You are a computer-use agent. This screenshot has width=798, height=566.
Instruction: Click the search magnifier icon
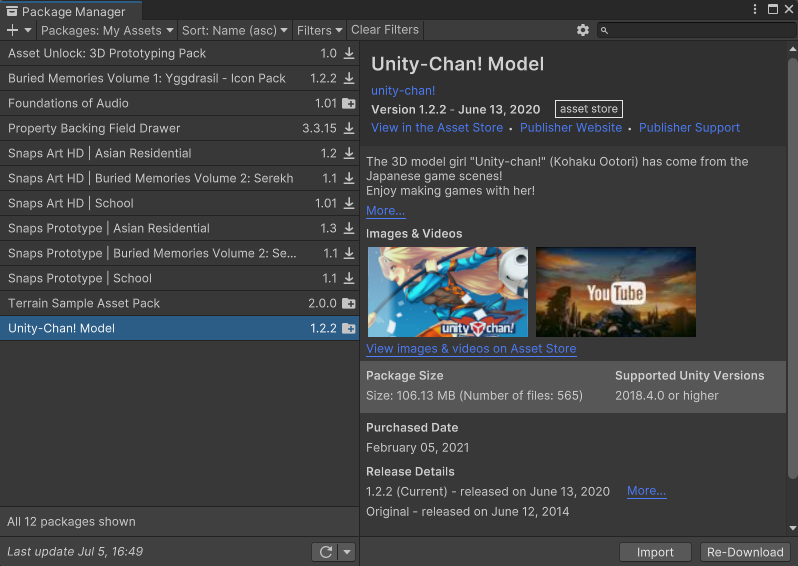[604, 31]
